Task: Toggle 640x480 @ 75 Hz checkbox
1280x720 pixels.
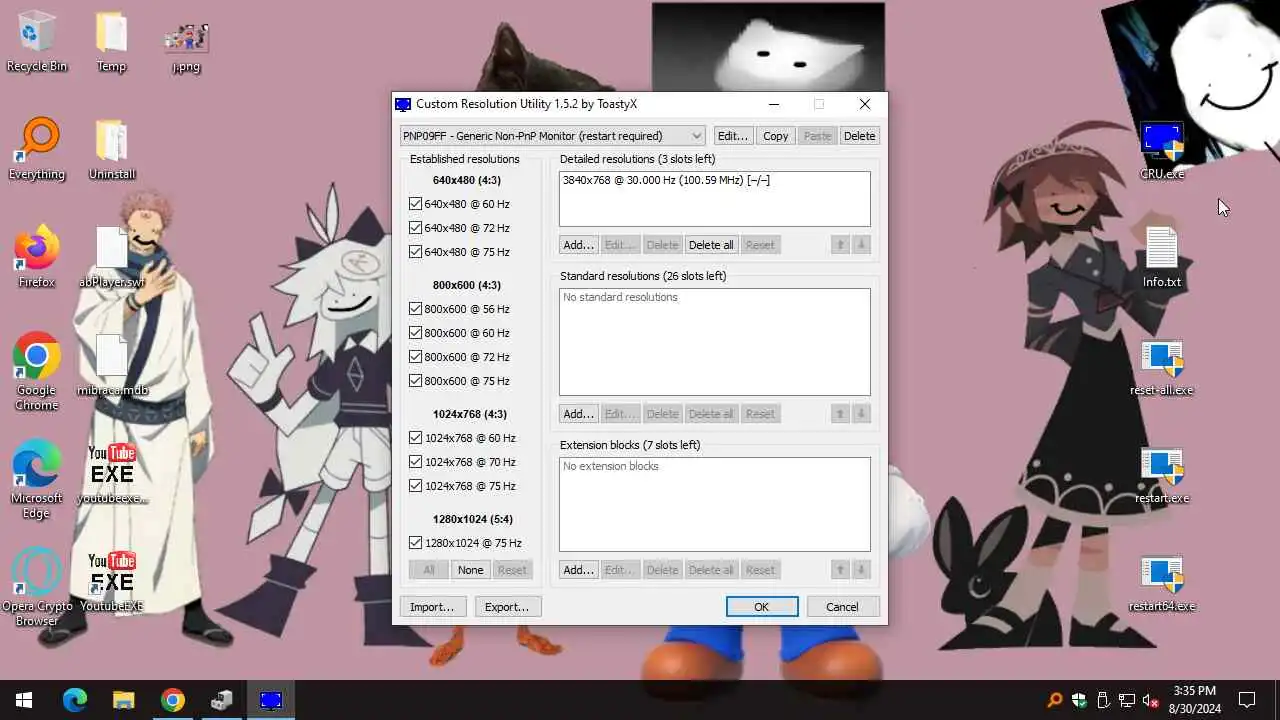Action: [x=415, y=252]
